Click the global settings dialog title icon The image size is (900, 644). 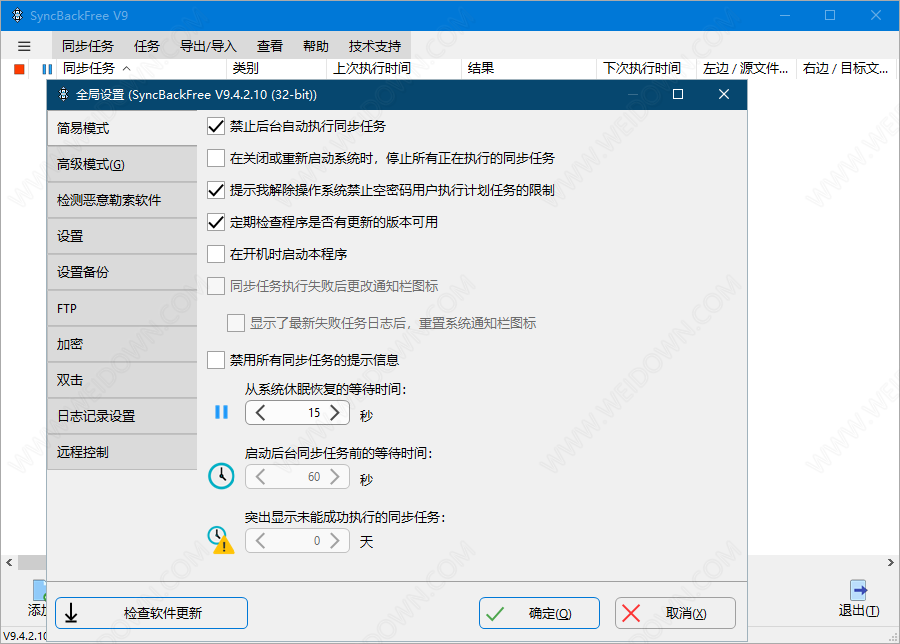point(63,94)
